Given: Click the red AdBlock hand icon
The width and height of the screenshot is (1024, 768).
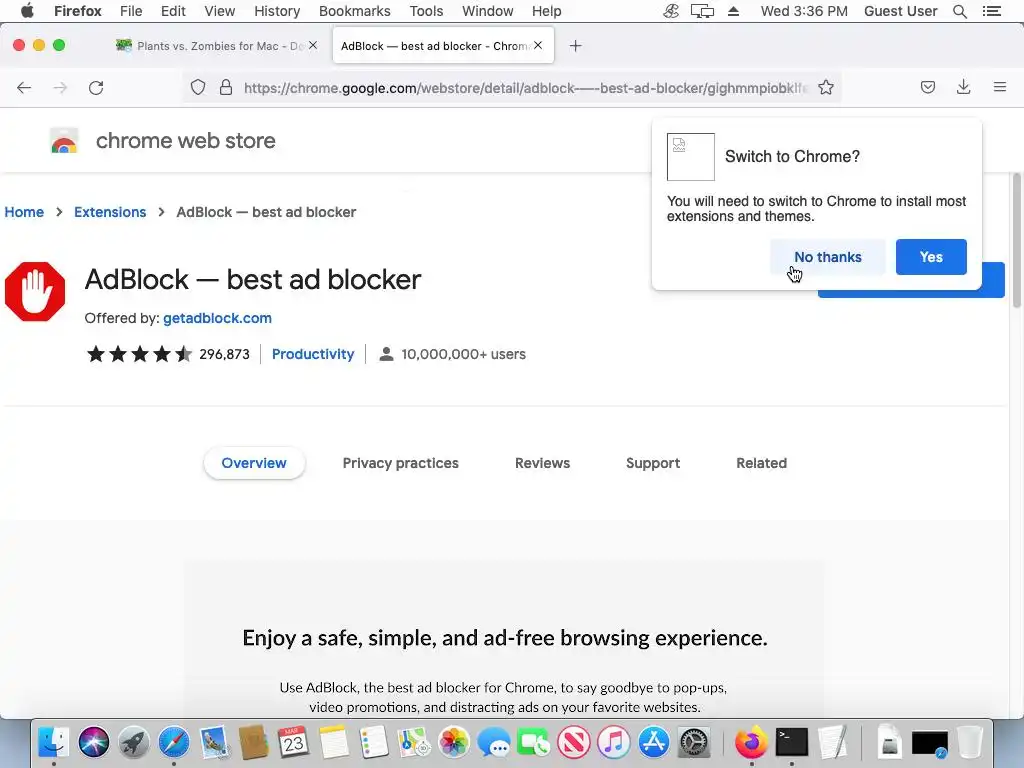Looking at the screenshot, I should (x=35, y=291).
